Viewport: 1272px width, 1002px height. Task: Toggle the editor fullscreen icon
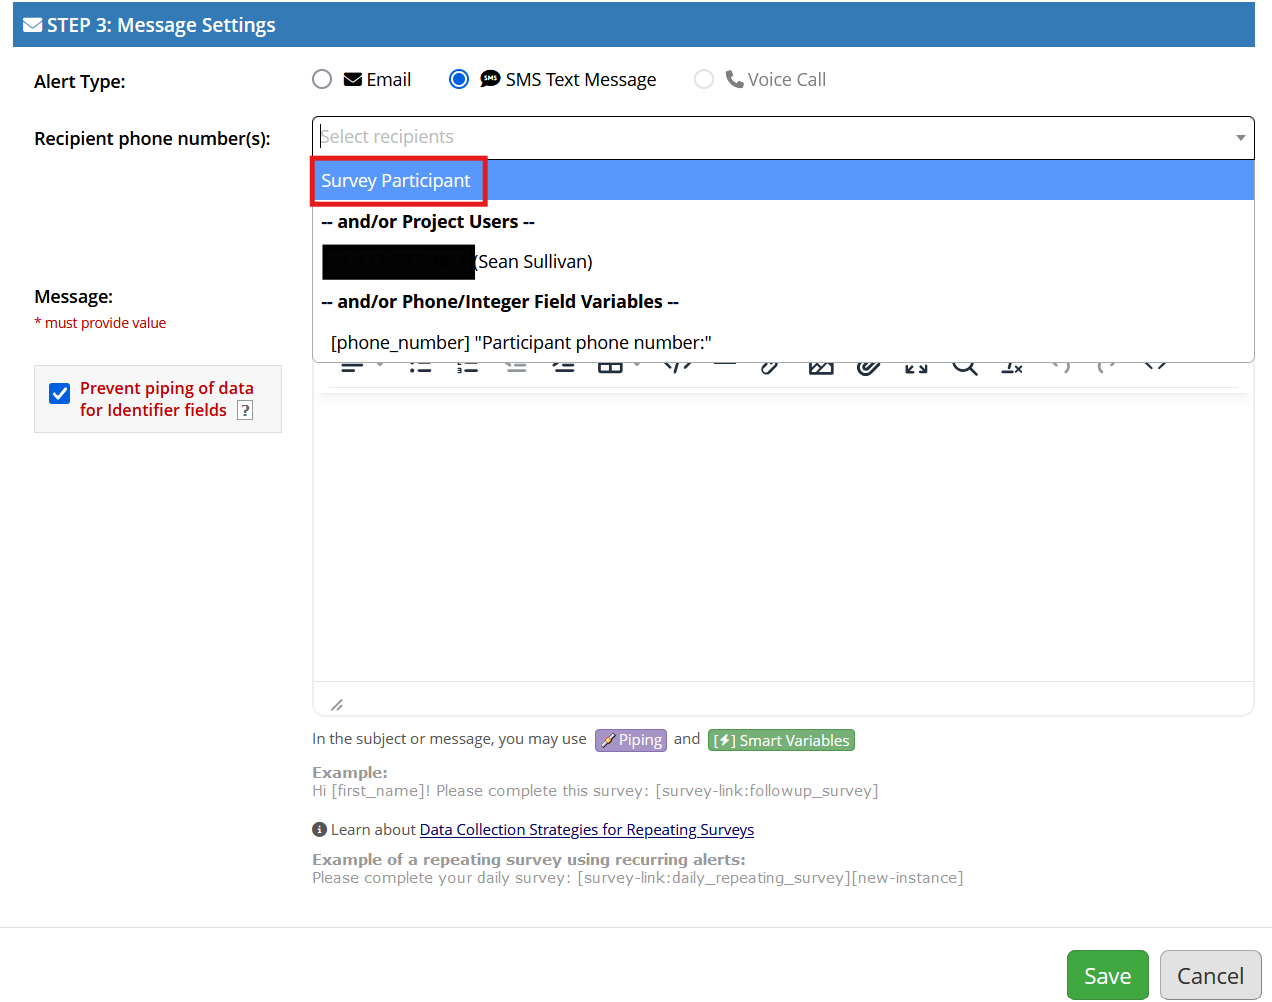coord(916,367)
